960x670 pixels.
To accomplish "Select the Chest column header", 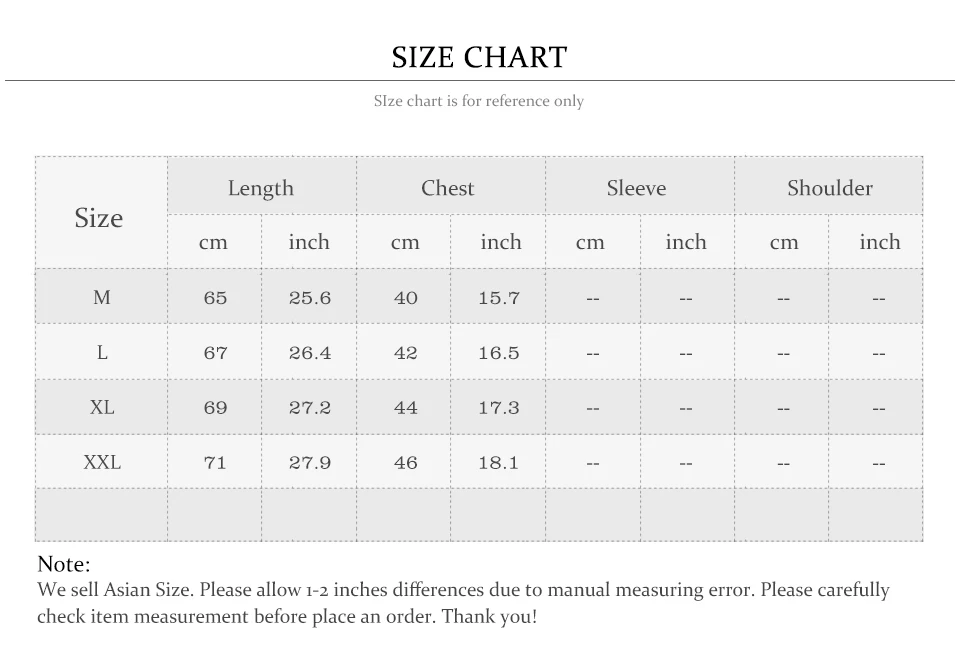I will (x=447, y=188).
